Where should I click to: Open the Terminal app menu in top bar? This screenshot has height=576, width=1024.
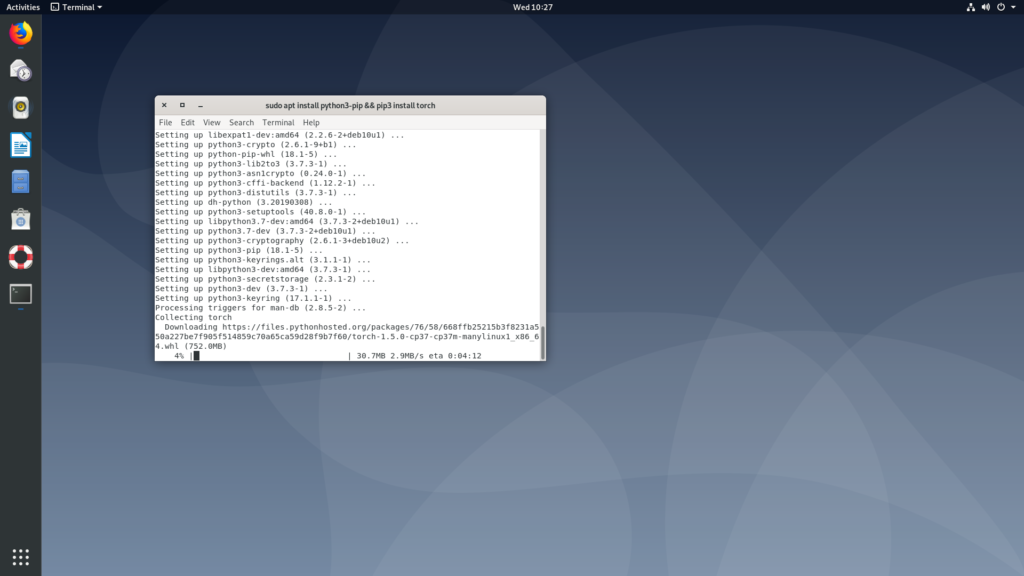[x=76, y=7]
